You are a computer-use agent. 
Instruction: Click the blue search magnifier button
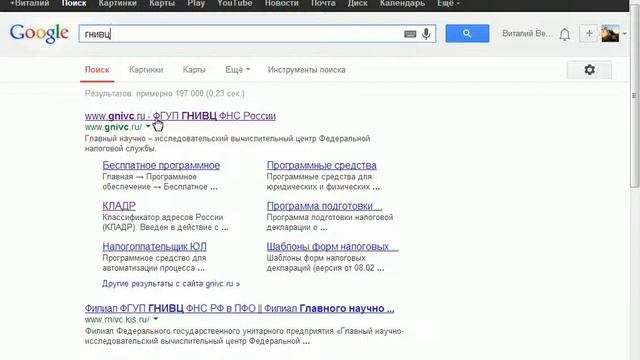point(467,33)
